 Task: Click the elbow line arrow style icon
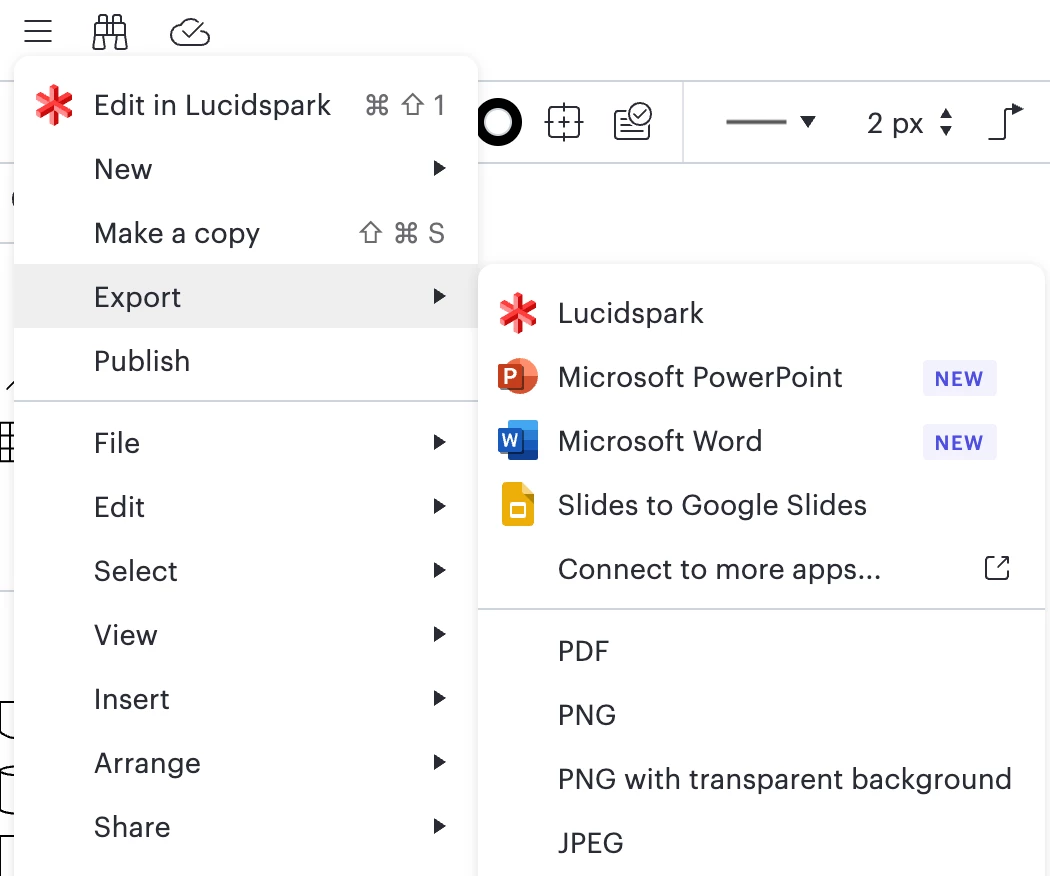click(1006, 121)
